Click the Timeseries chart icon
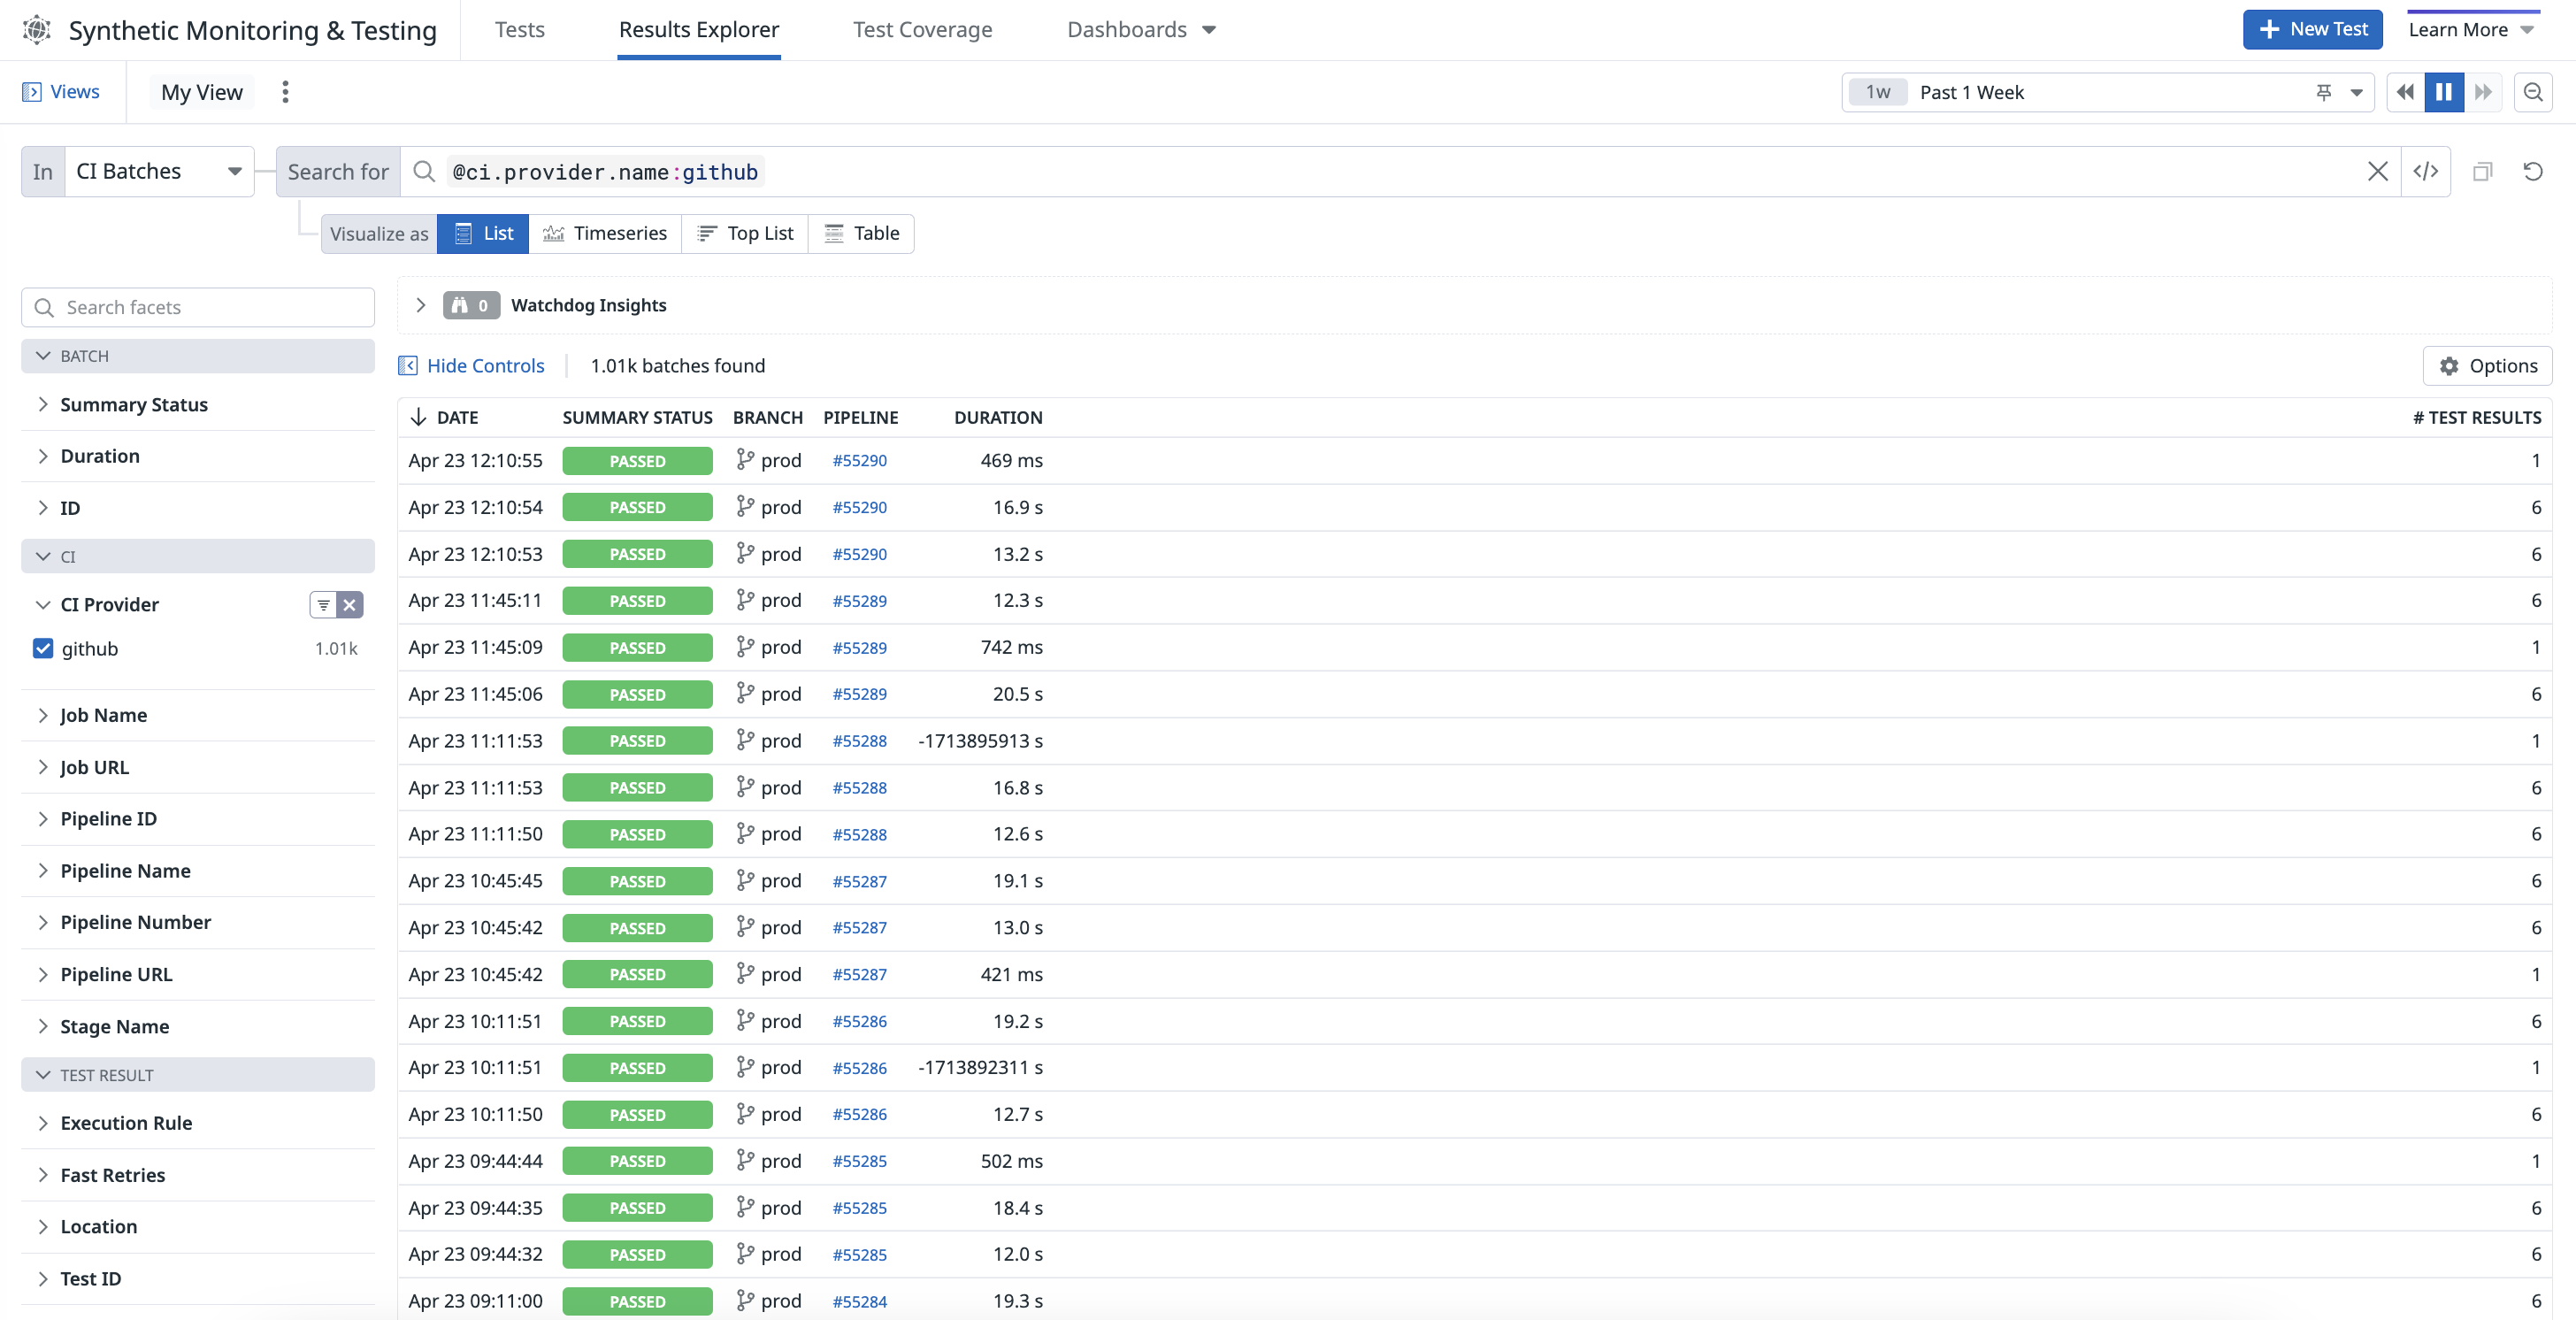 [x=553, y=233]
